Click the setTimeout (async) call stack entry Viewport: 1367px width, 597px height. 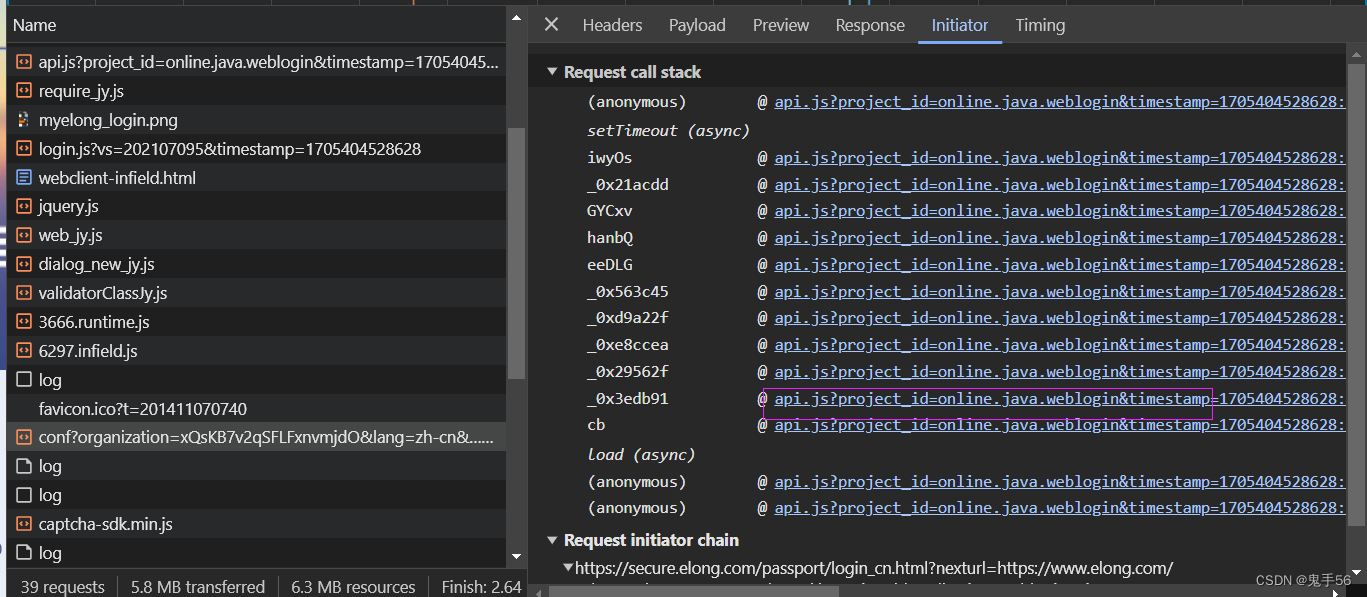[668, 131]
